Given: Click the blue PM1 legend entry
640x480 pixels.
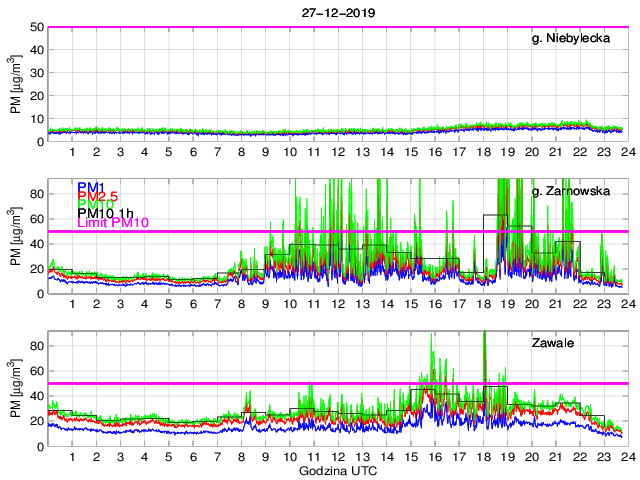Looking at the screenshot, I should (x=91, y=186).
